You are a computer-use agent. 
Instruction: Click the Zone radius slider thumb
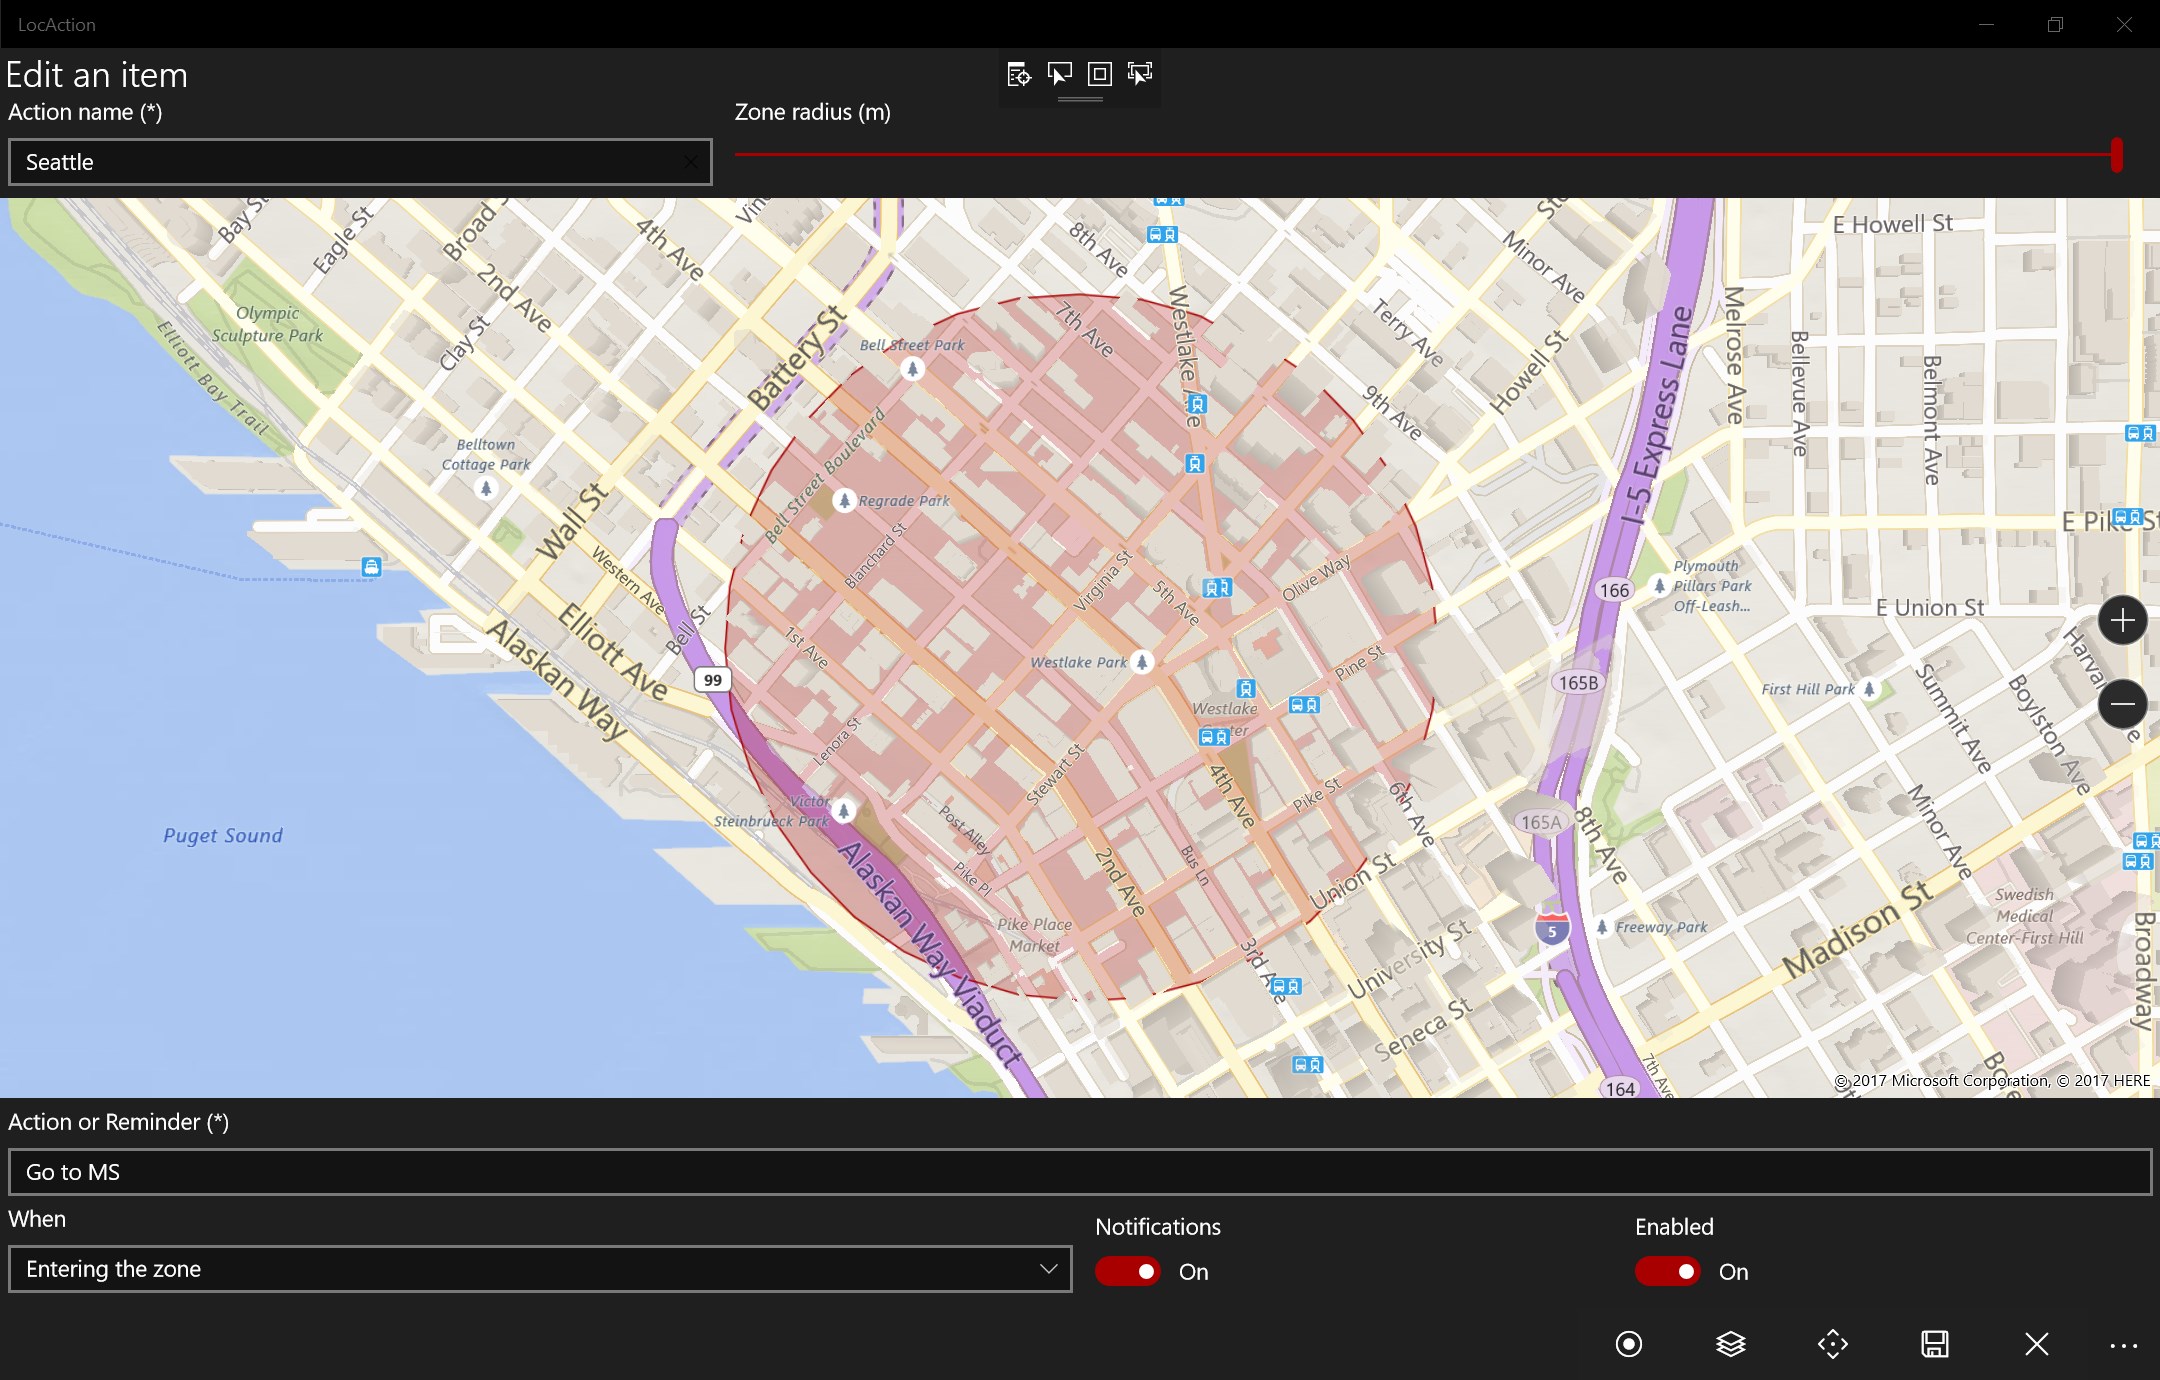pyautogui.click(x=2116, y=155)
